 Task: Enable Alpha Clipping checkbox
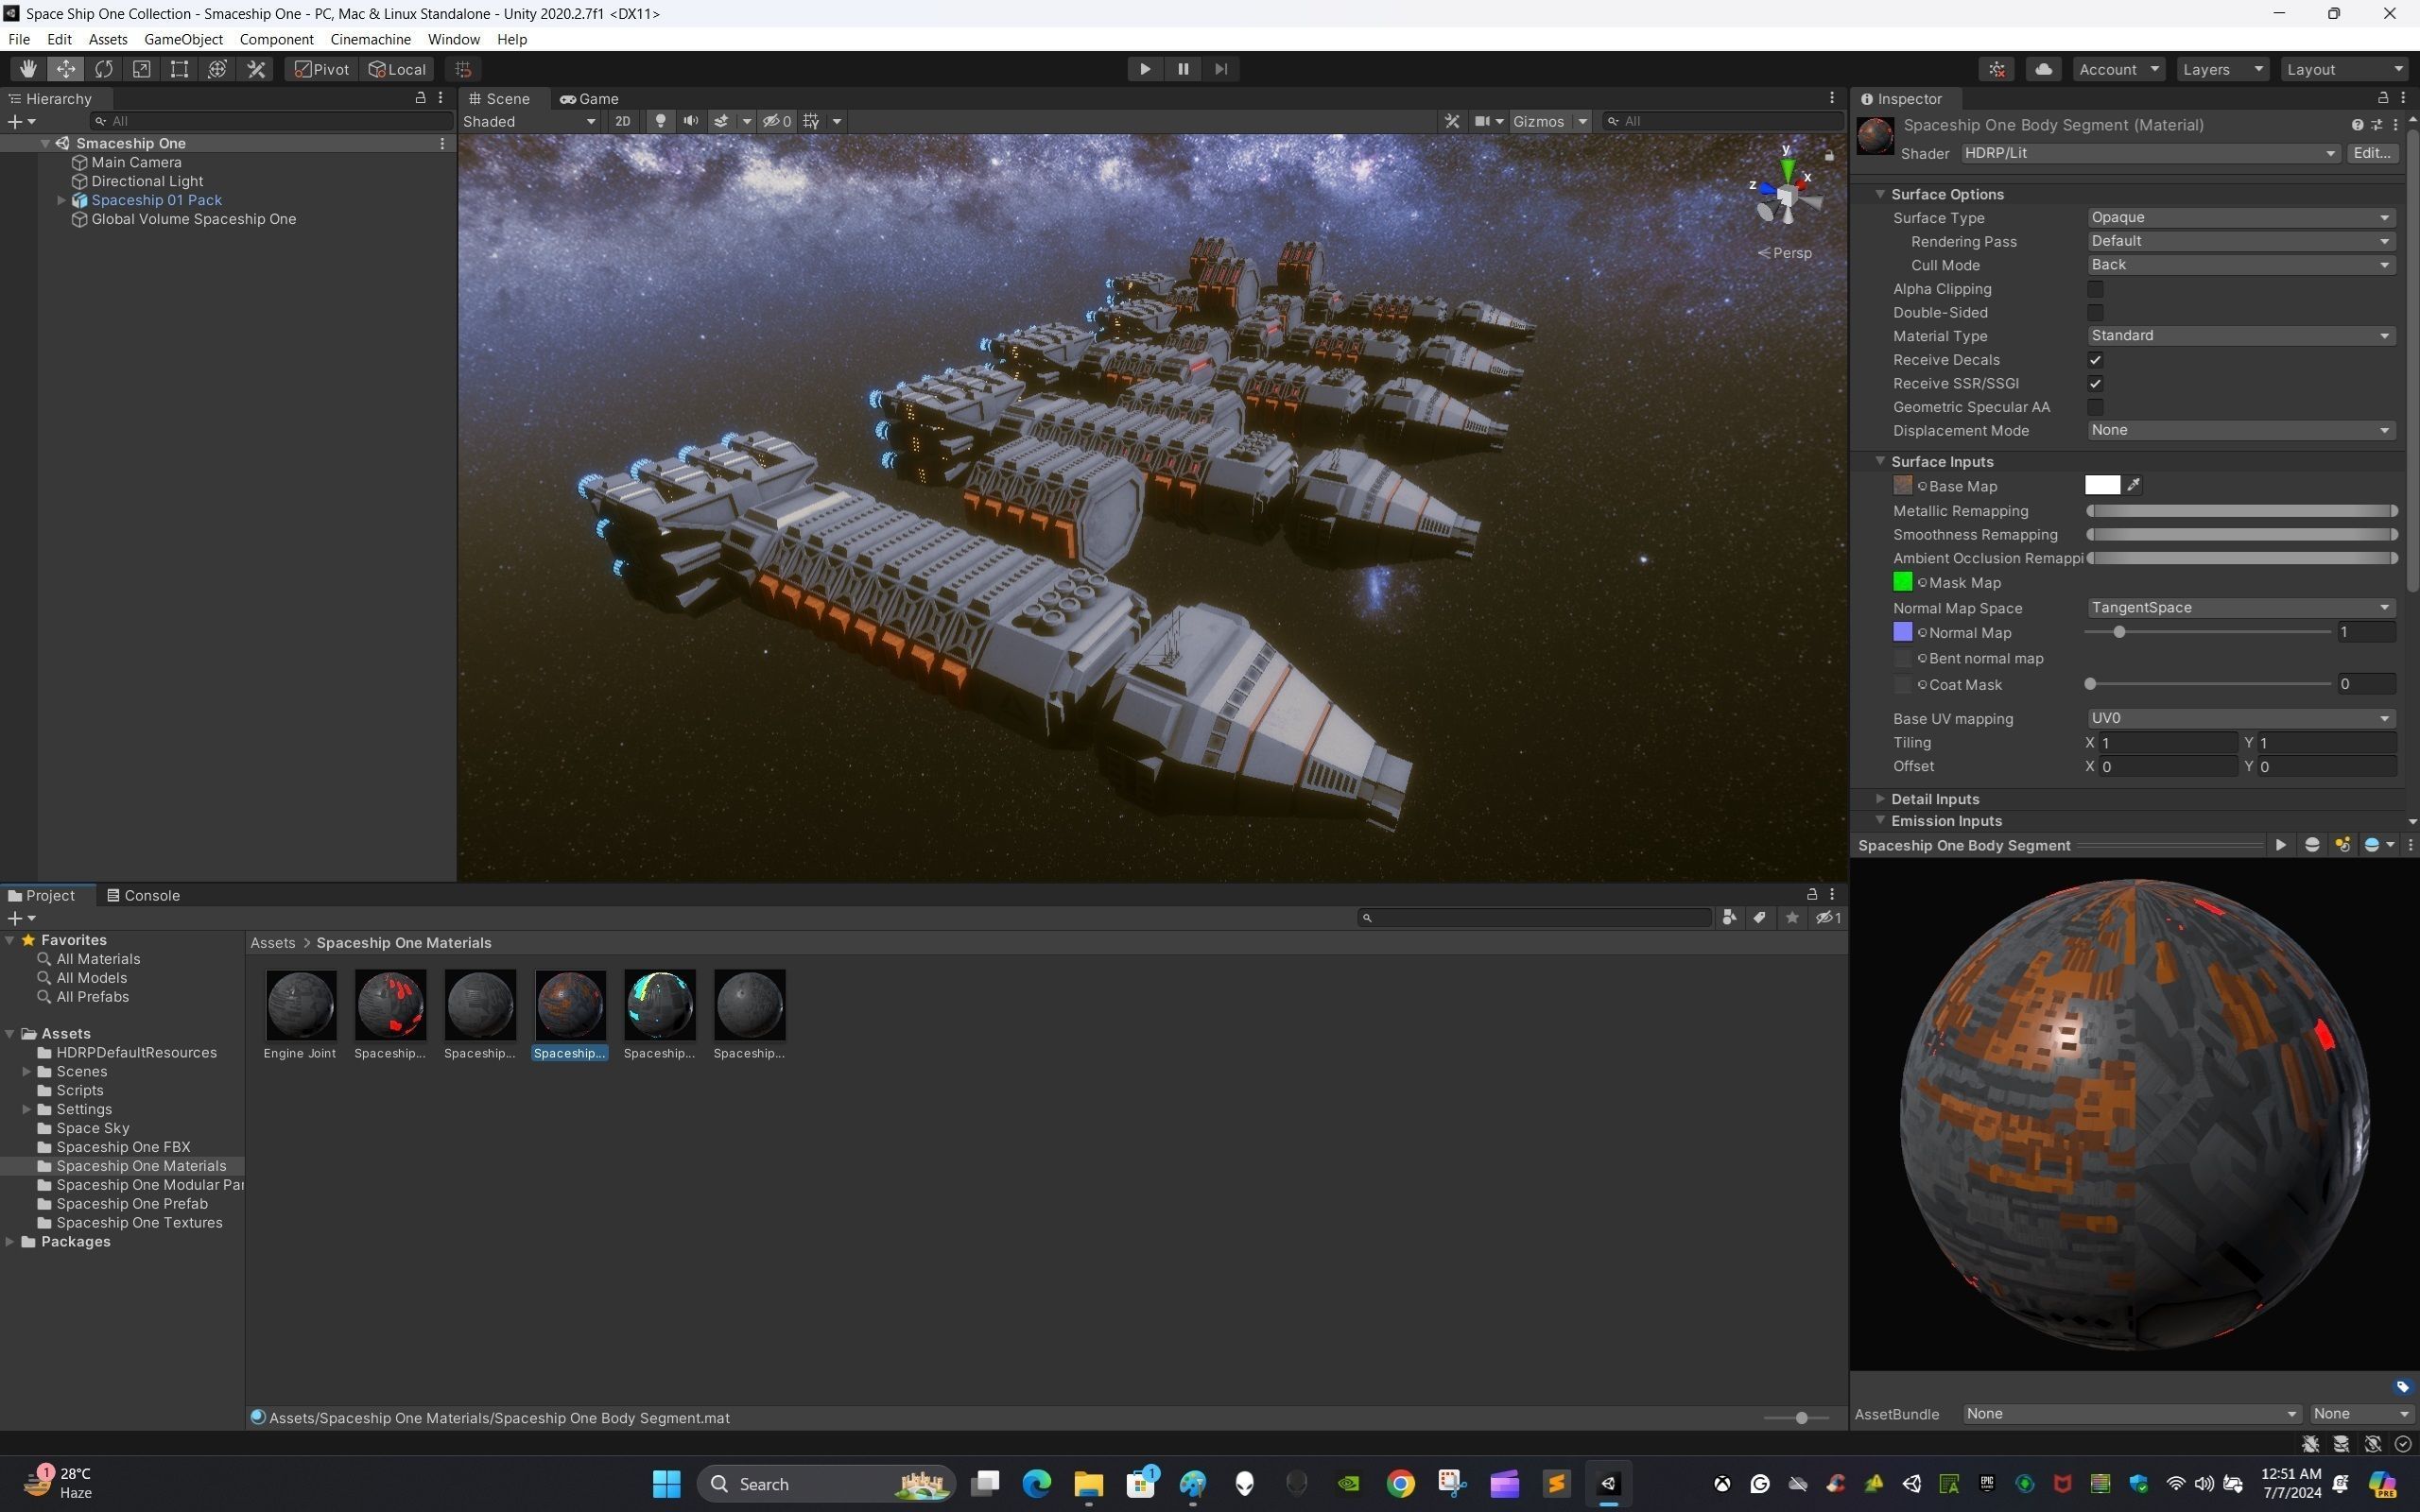(2095, 289)
